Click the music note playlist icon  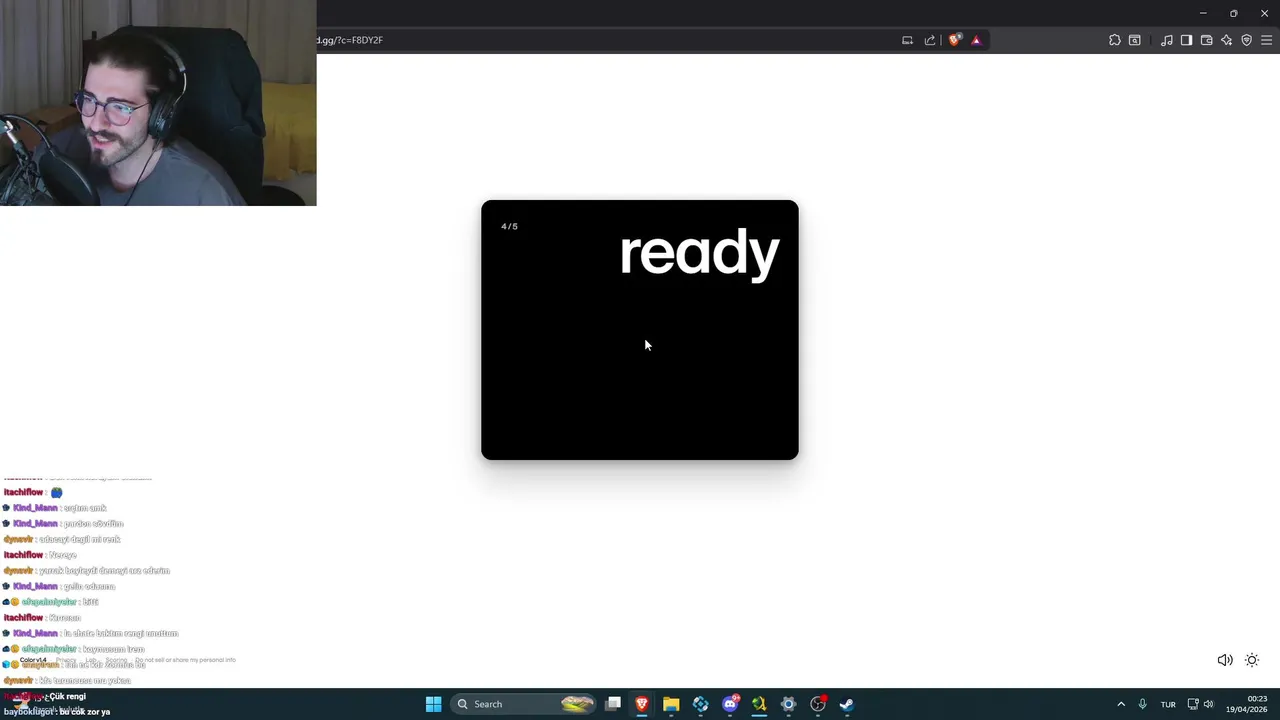click(x=1167, y=40)
